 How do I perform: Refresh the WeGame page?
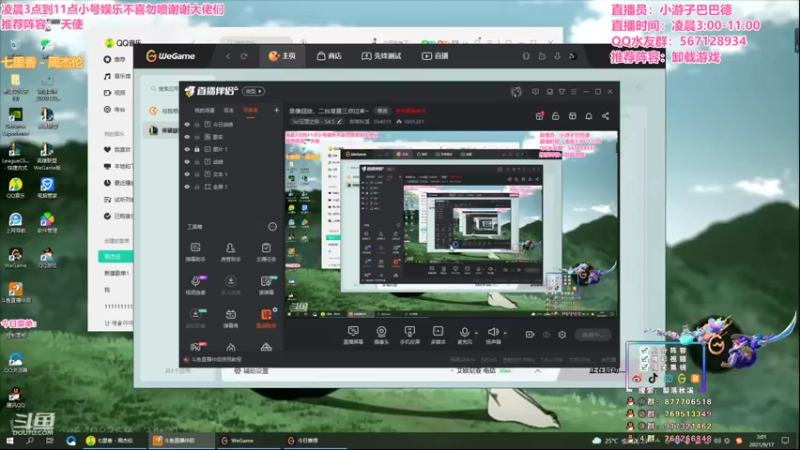(x=244, y=56)
